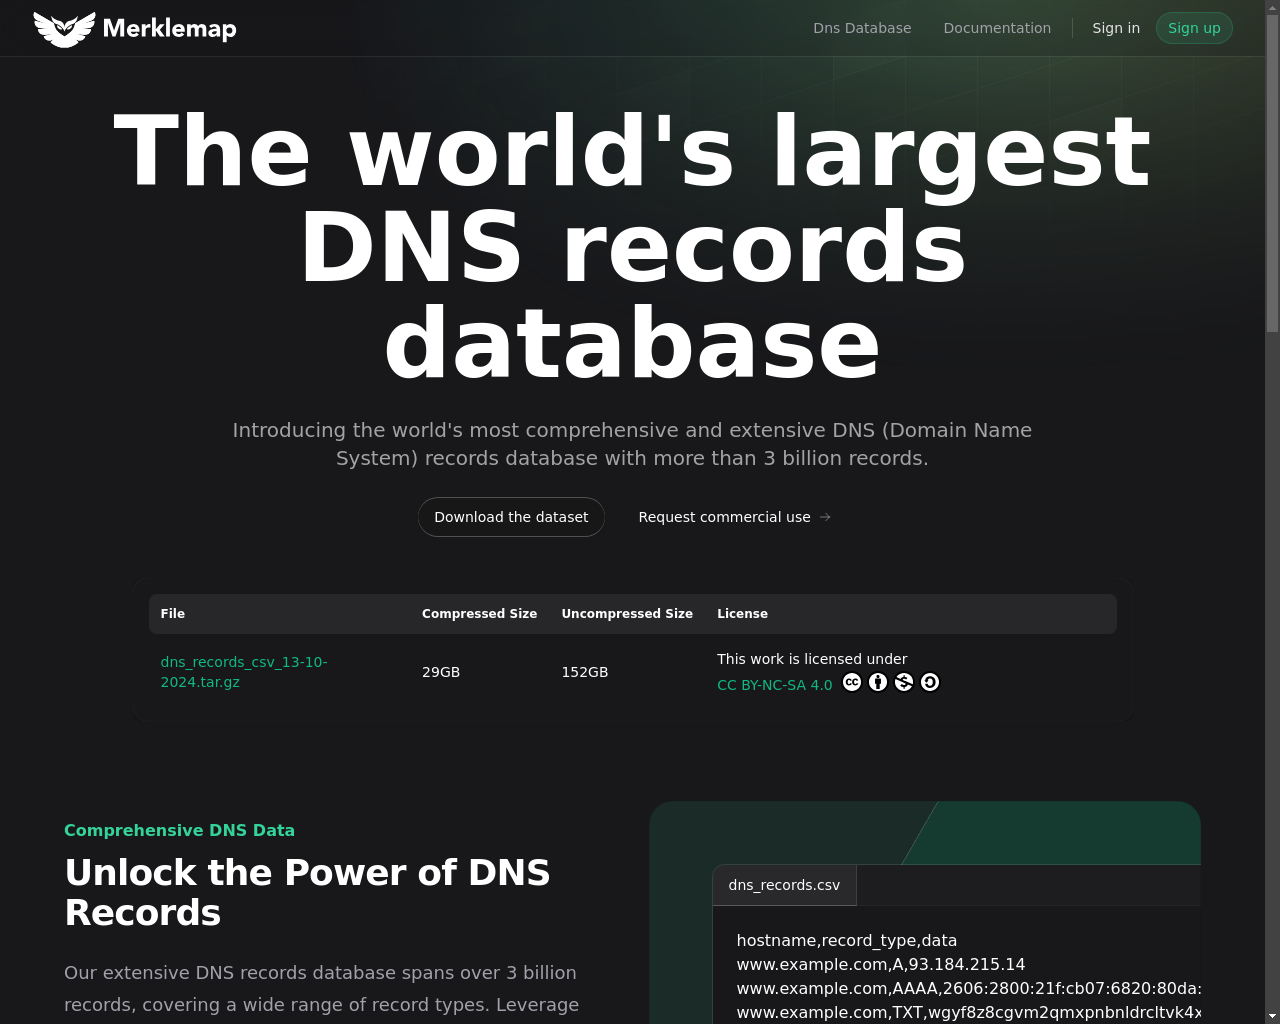Select the dns_records.csv tab
The height and width of the screenshot is (1024, 1280).
pyautogui.click(x=784, y=885)
